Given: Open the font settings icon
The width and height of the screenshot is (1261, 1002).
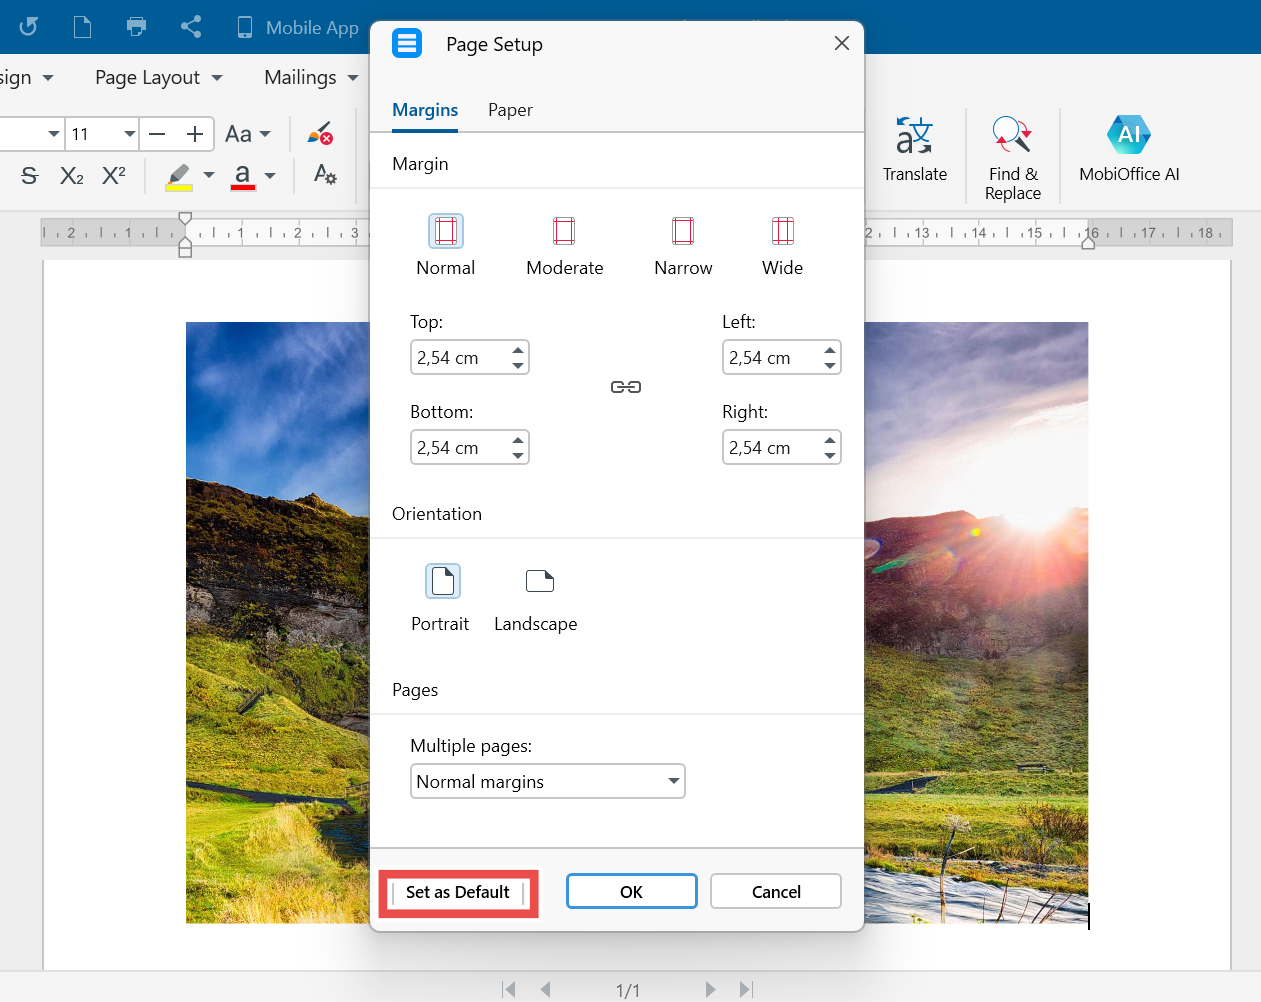Looking at the screenshot, I should pos(325,176).
